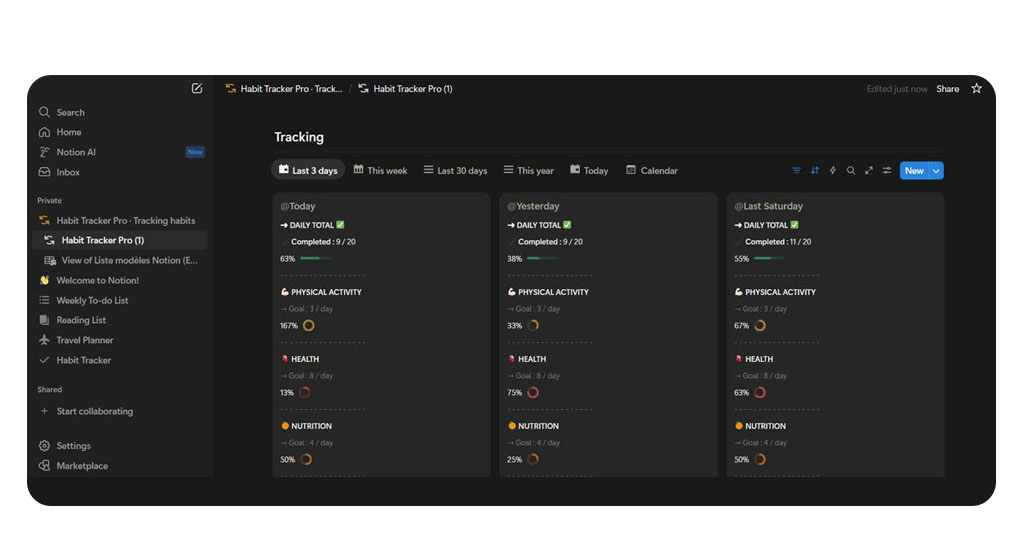
Task: Open database in full page expand icon
Action: 869,171
